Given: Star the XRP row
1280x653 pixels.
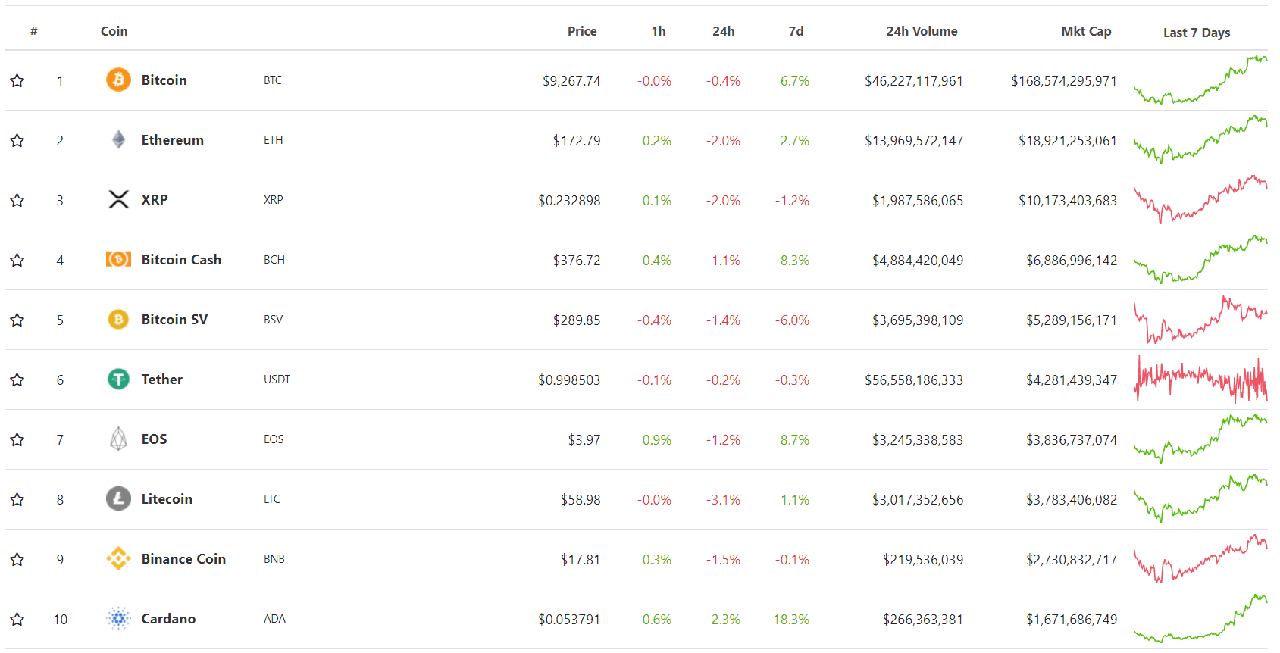Looking at the screenshot, I should (17, 201).
